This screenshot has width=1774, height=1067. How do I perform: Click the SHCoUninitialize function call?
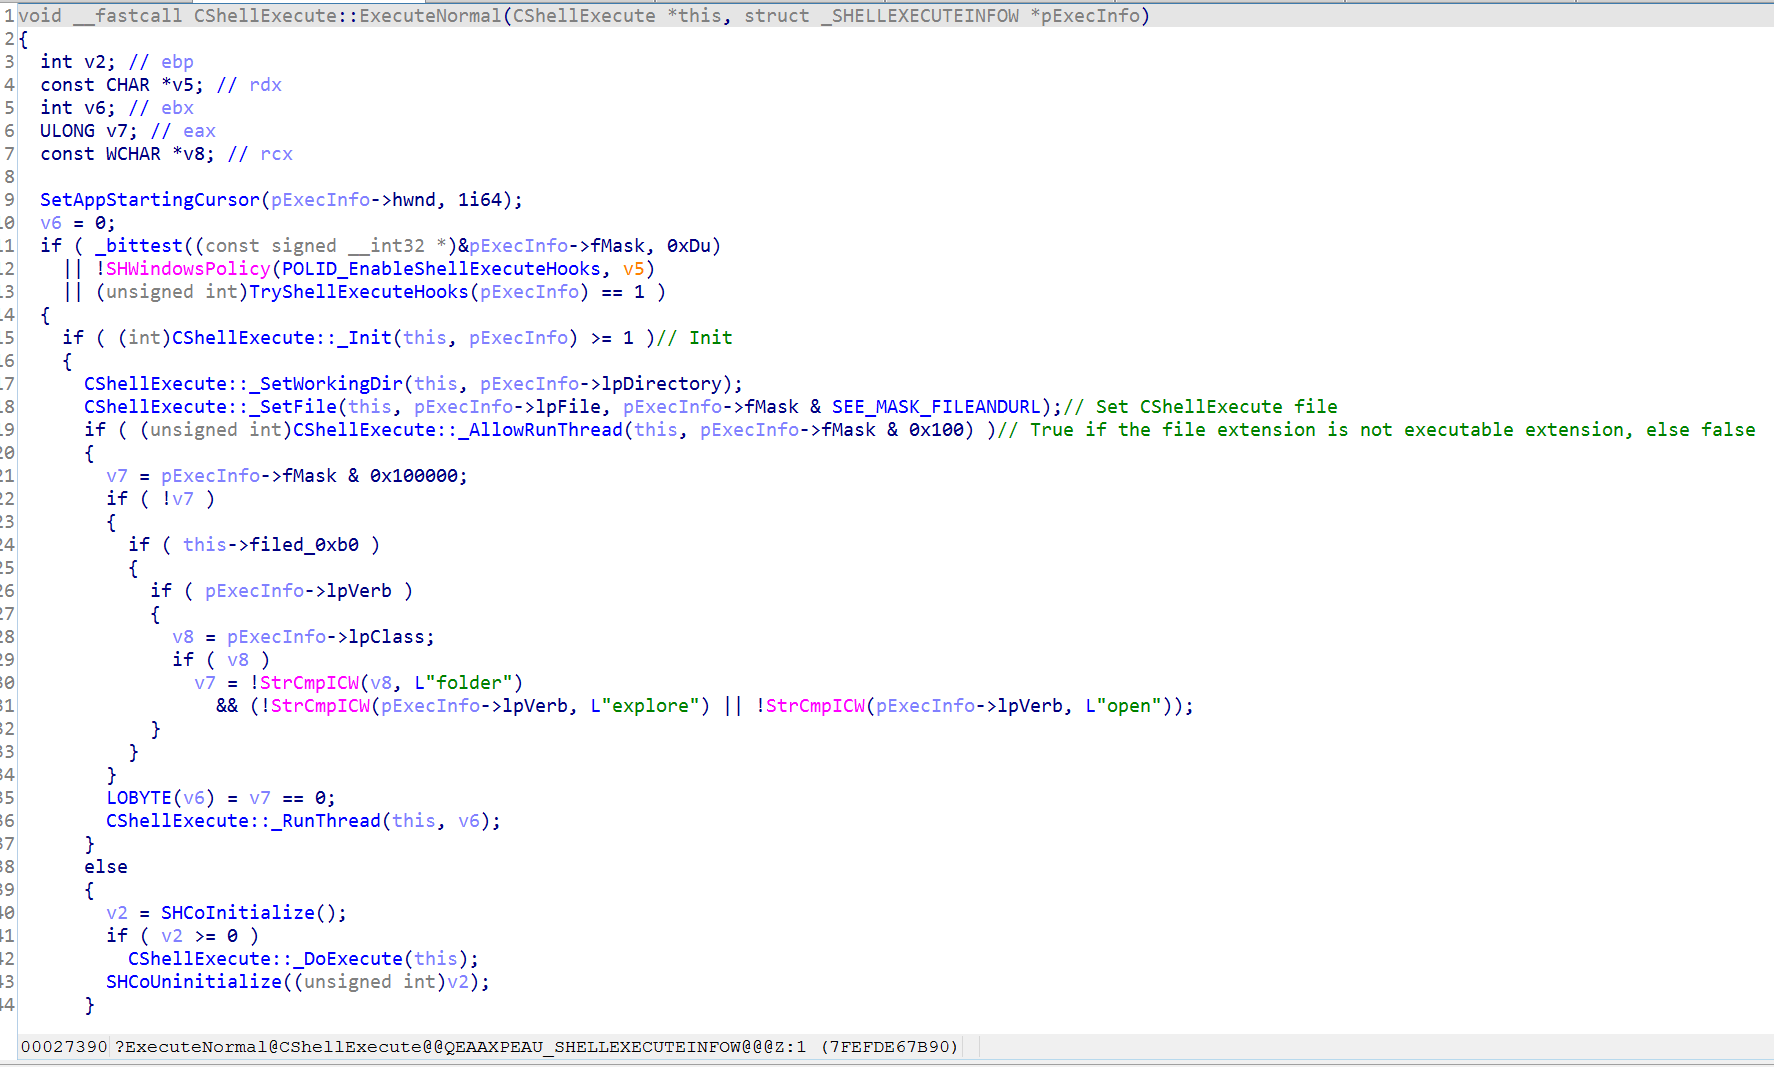[193, 982]
